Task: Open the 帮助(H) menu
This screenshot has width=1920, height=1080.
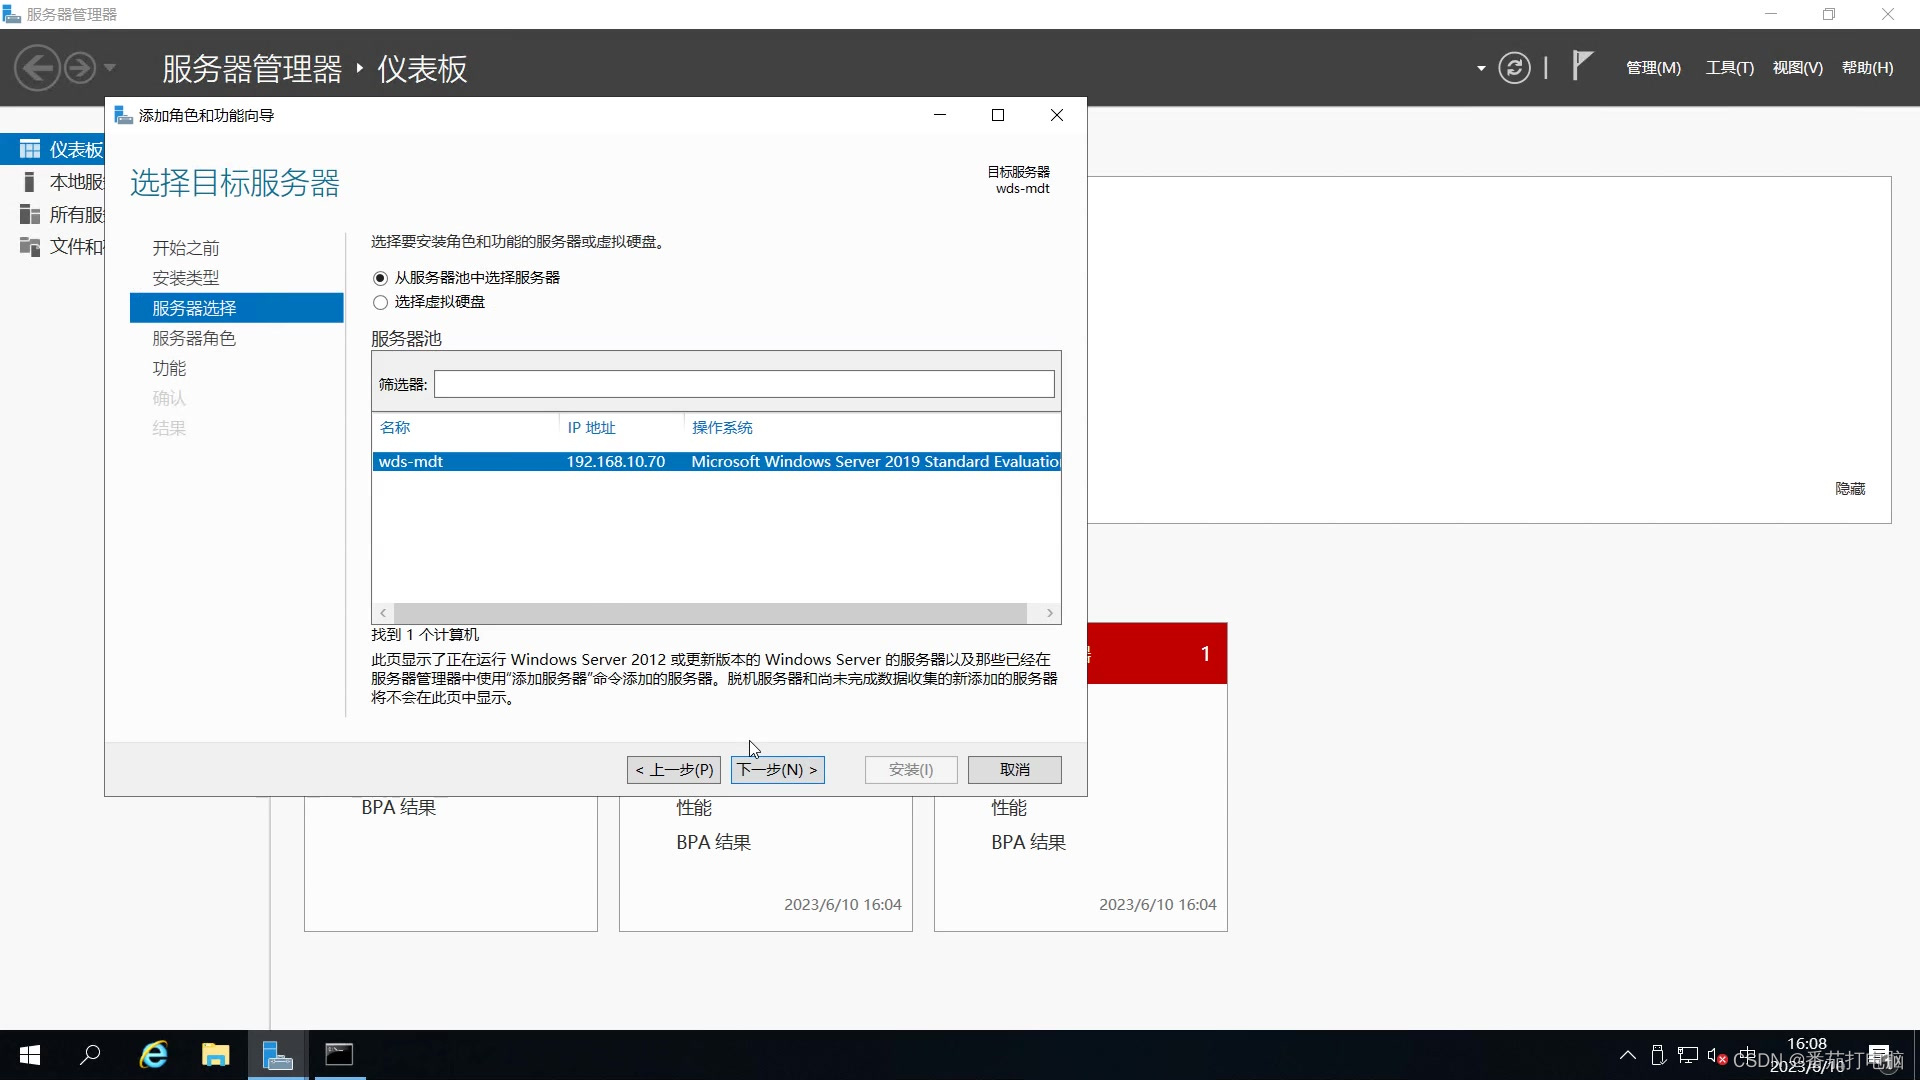Action: [1867, 68]
